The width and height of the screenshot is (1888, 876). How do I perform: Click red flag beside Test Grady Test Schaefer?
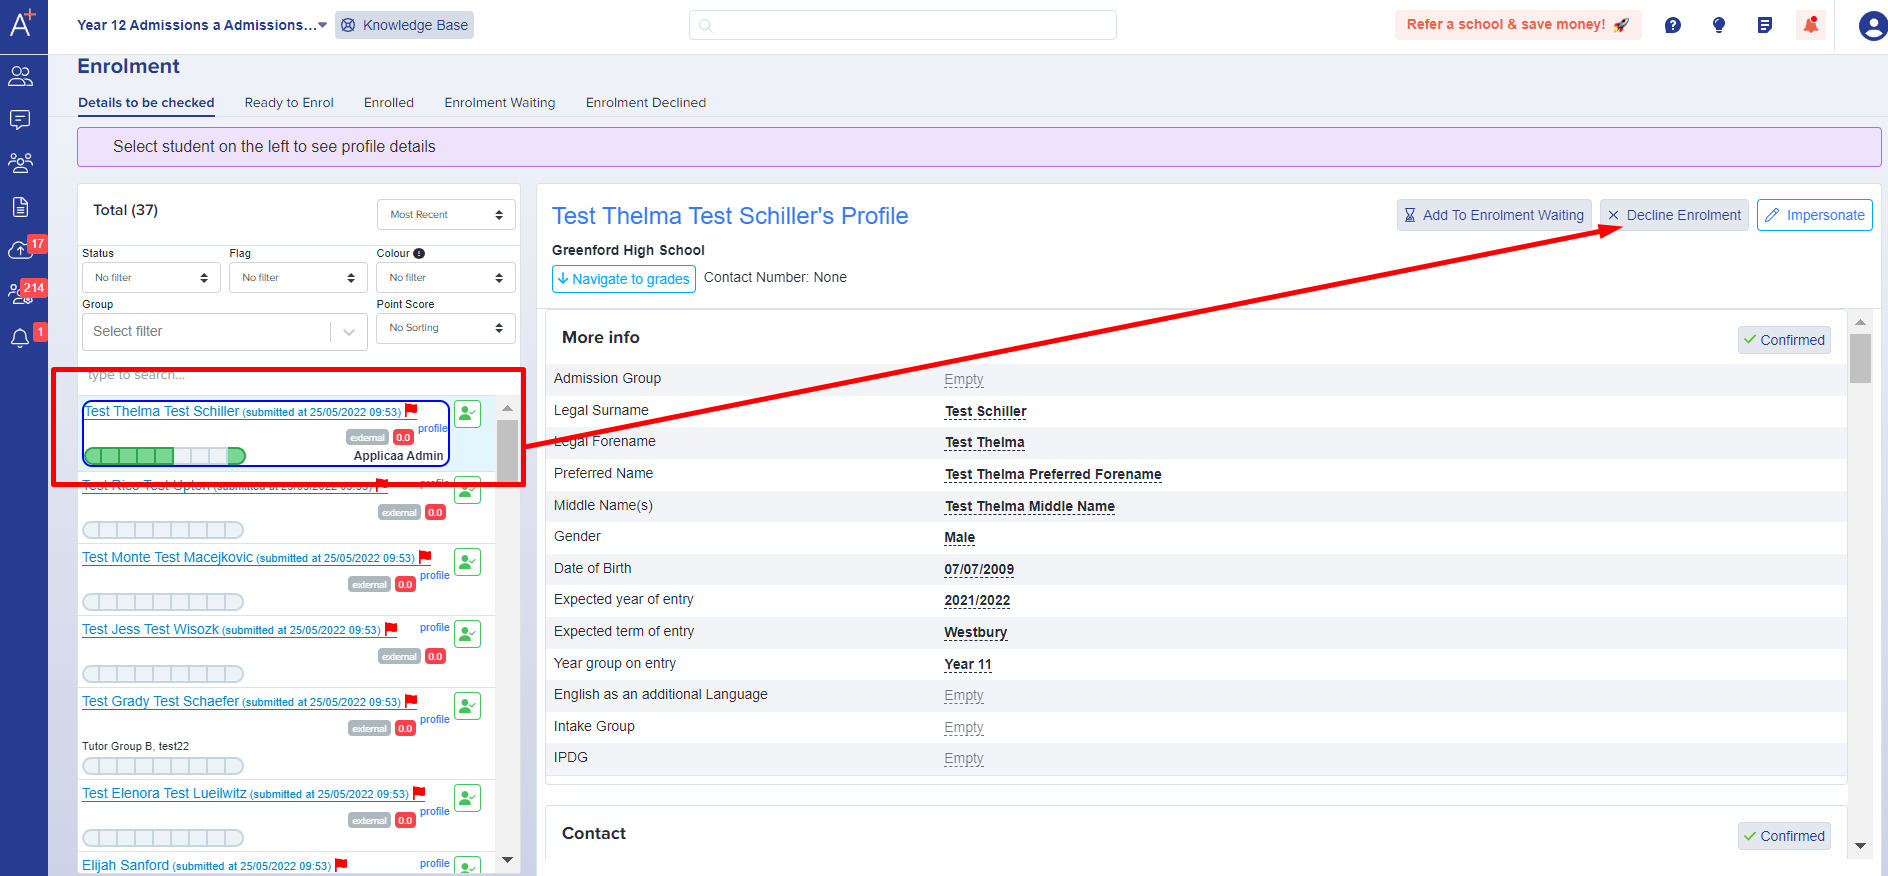411,701
